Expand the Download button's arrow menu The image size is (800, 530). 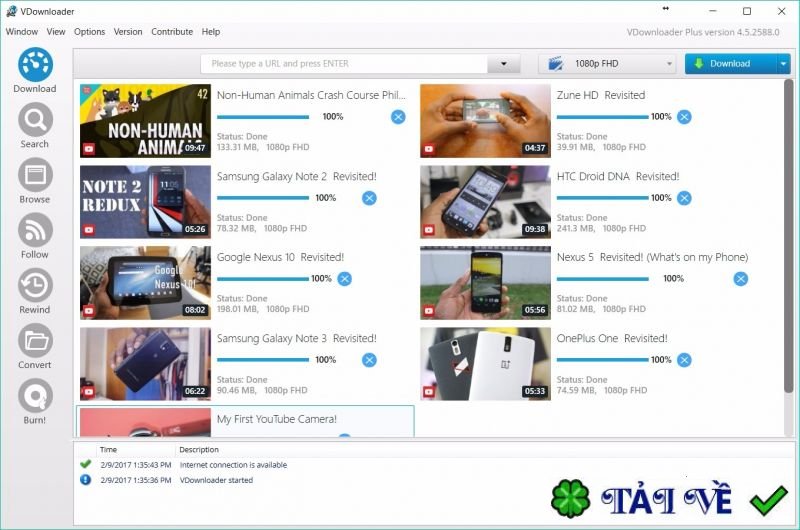(x=783, y=64)
